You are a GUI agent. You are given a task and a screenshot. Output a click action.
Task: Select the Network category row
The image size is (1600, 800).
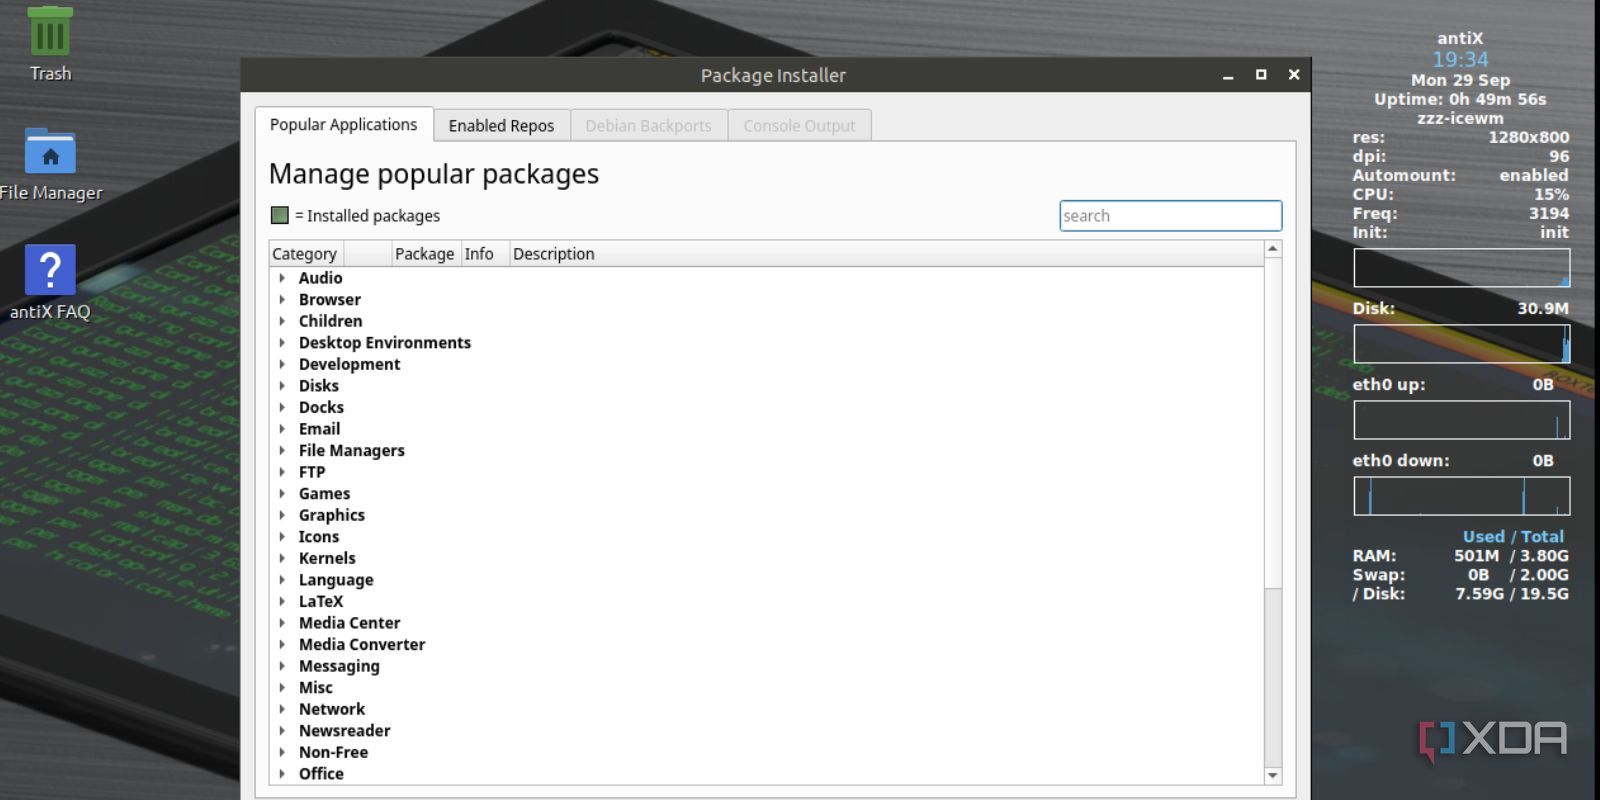[766, 709]
